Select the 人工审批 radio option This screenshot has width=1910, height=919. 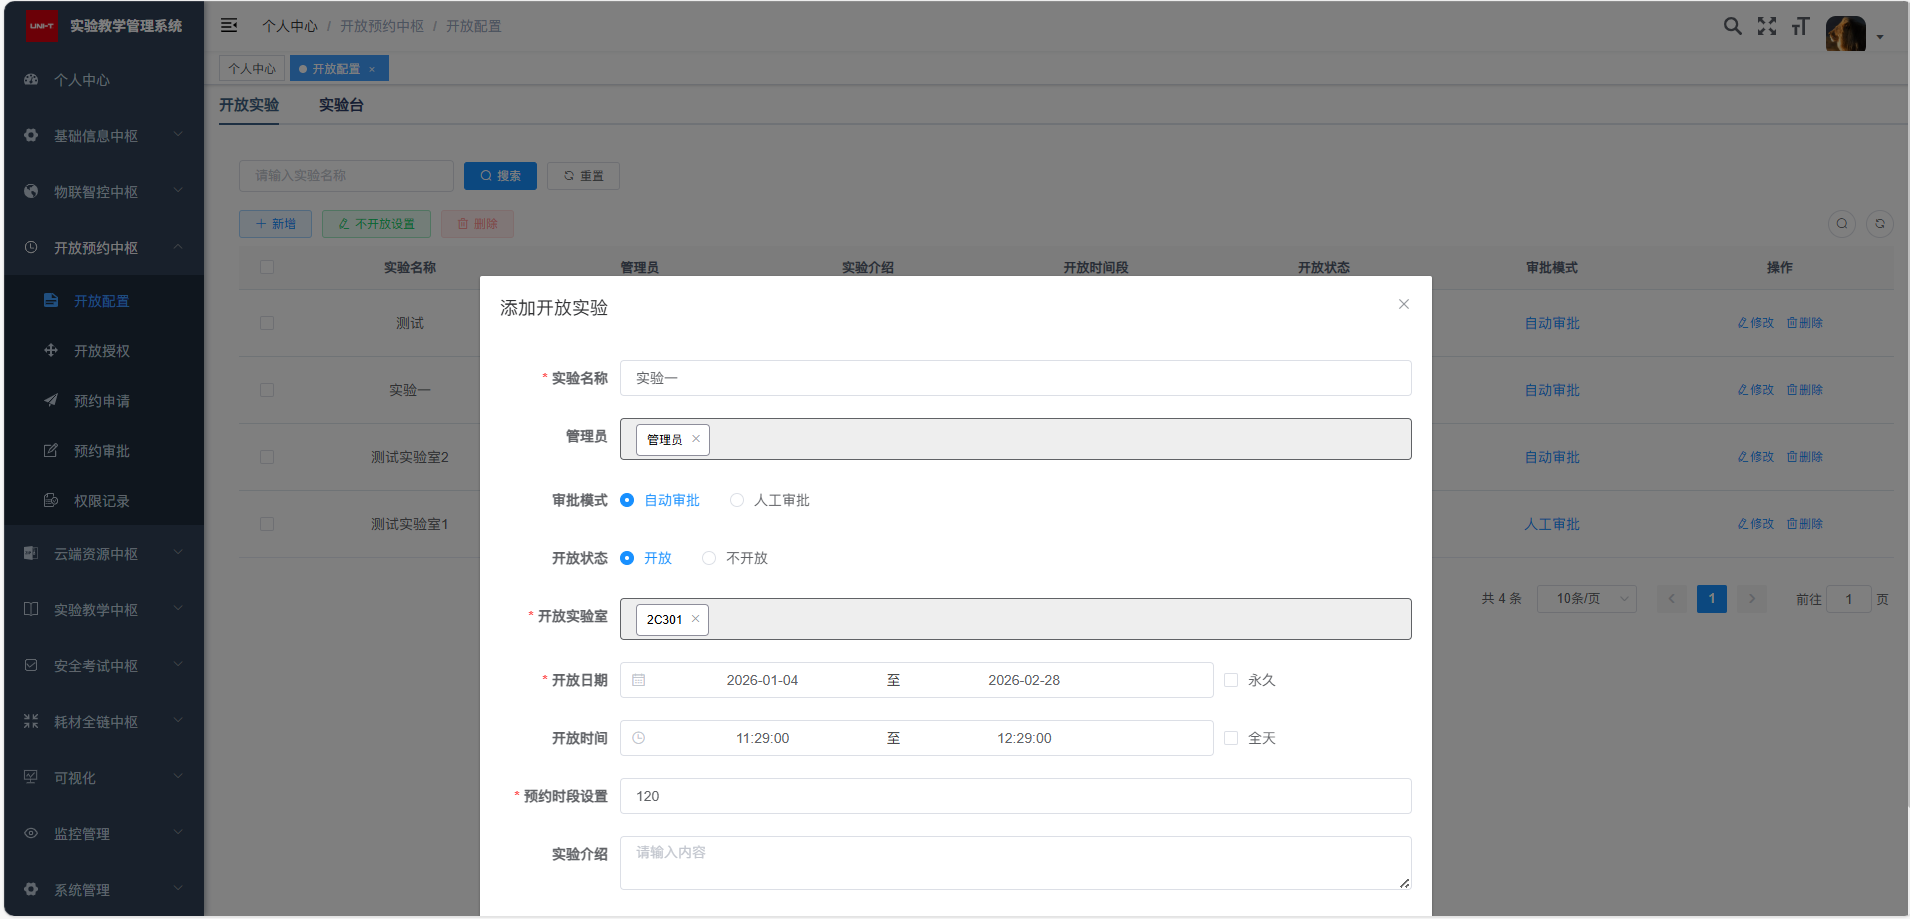pyautogui.click(x=737, y=500)
